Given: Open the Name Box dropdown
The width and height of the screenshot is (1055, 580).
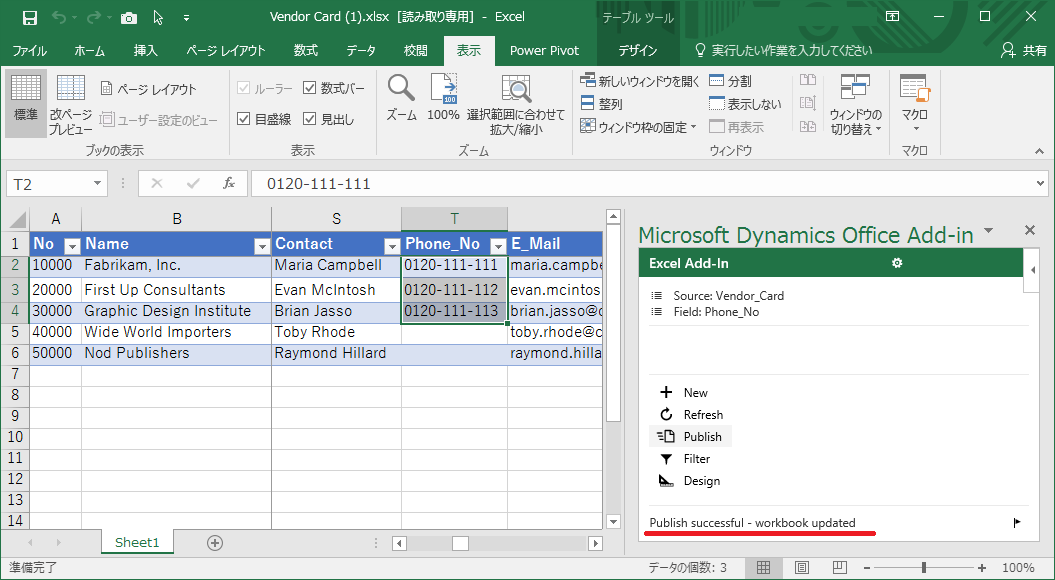Looking at the screenshot, I should point(98,184).
